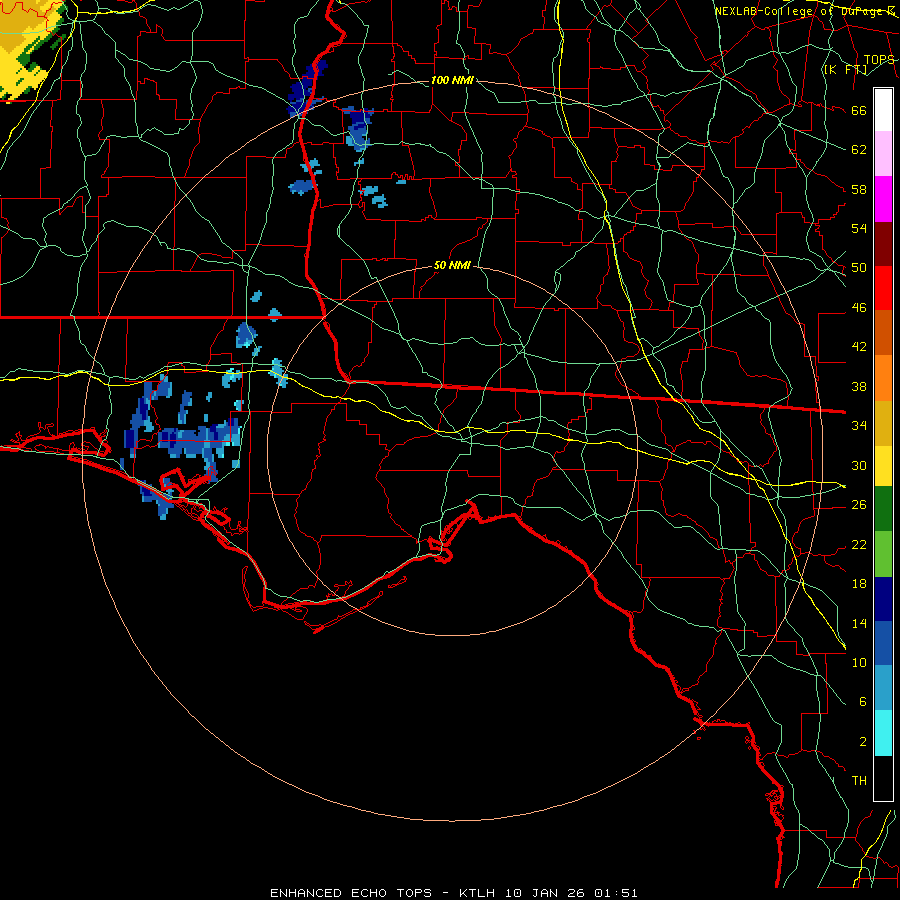Click the medium blue 14 kft color band

point(883,643)
